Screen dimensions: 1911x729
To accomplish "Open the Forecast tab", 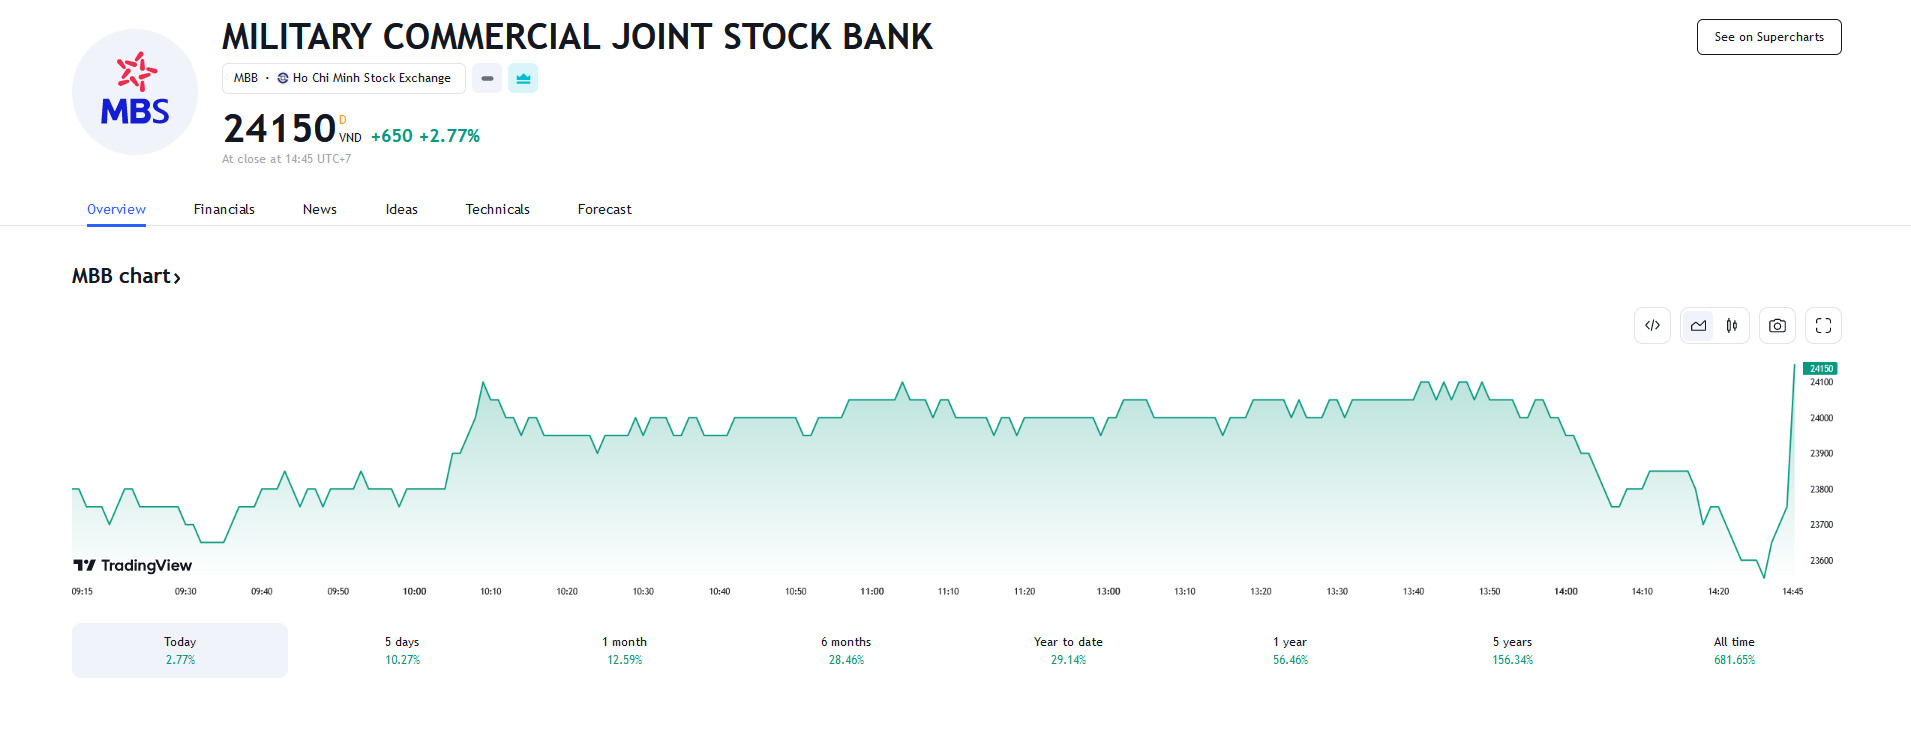I will 604,209.
